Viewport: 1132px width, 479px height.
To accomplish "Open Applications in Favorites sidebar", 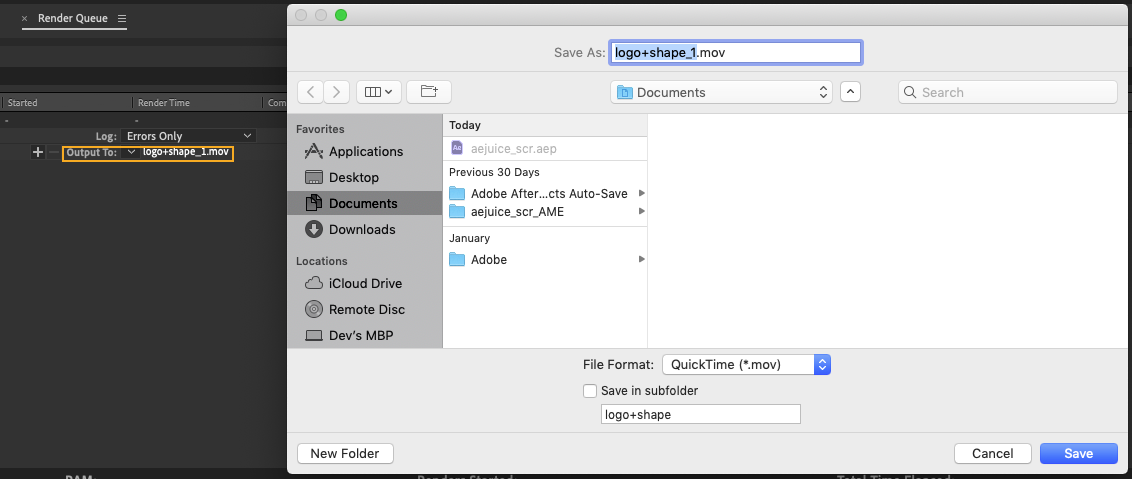I will 365,152.
